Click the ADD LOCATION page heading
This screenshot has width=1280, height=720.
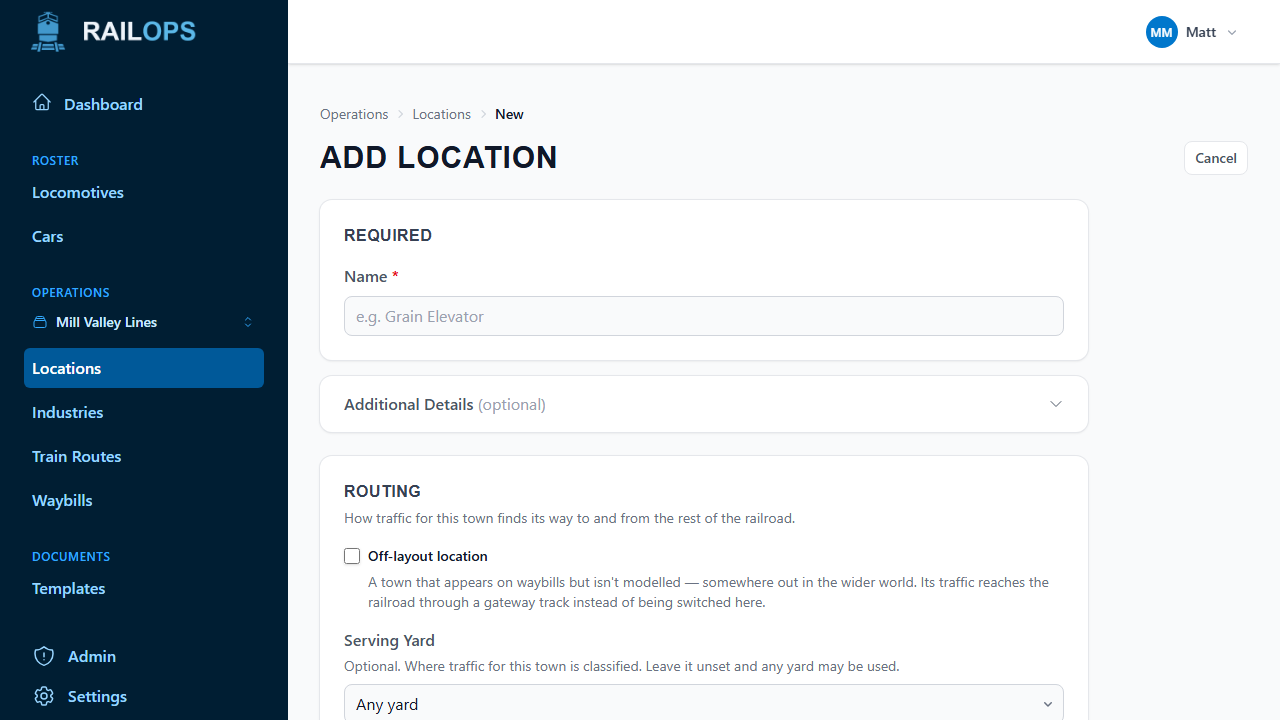[x=439, y=157]
